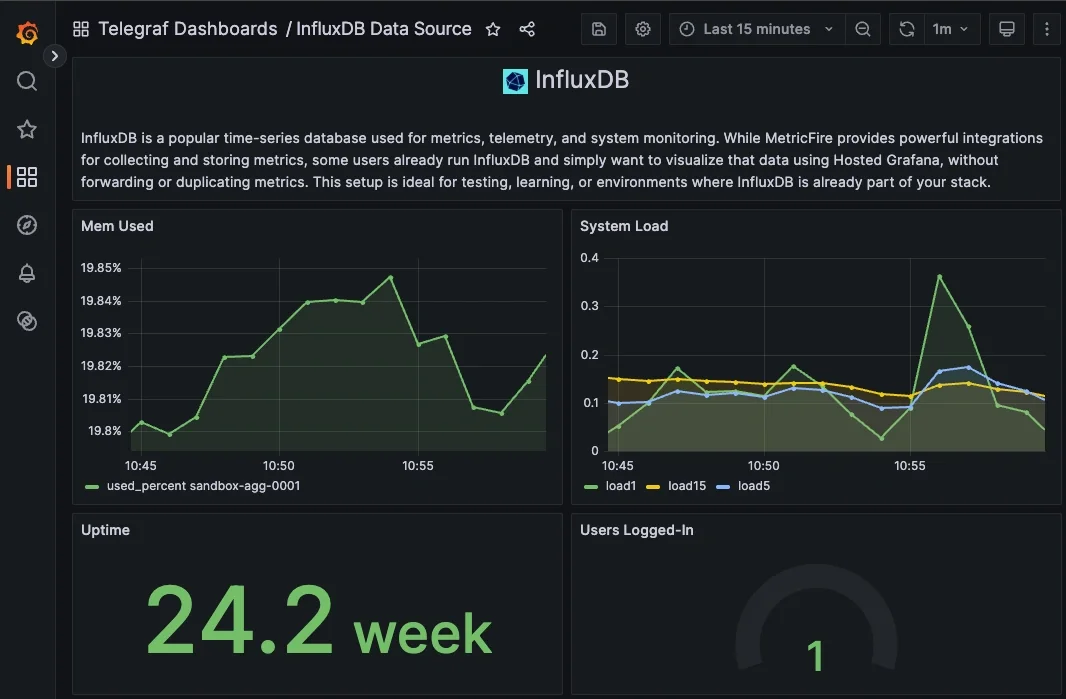
Task: Open the dashboard three-dot menu
Action: pos(1046,29)
